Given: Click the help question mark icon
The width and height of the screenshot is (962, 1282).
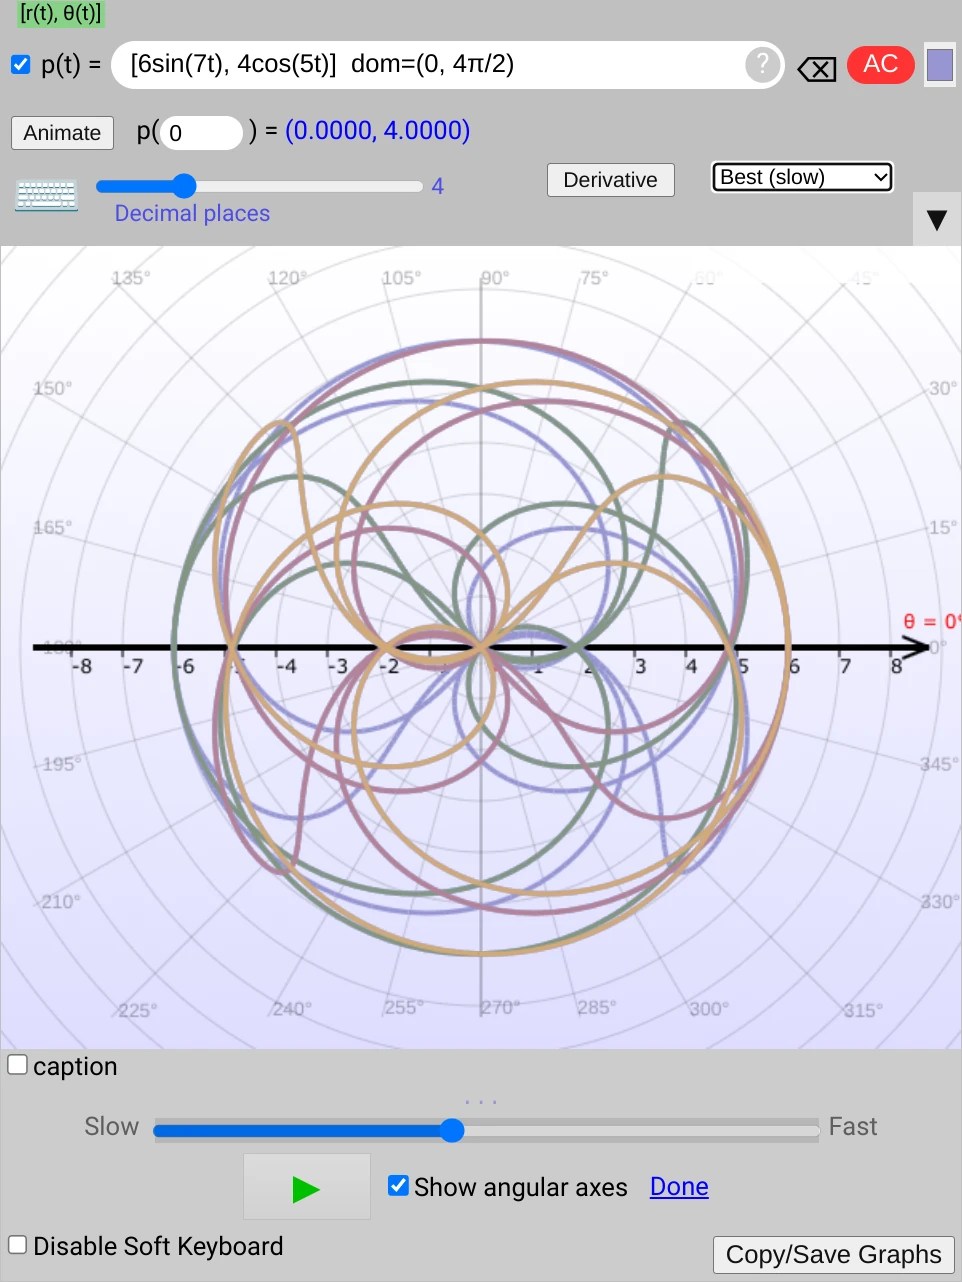Looking at the screenshot, I should click(761, 64).
